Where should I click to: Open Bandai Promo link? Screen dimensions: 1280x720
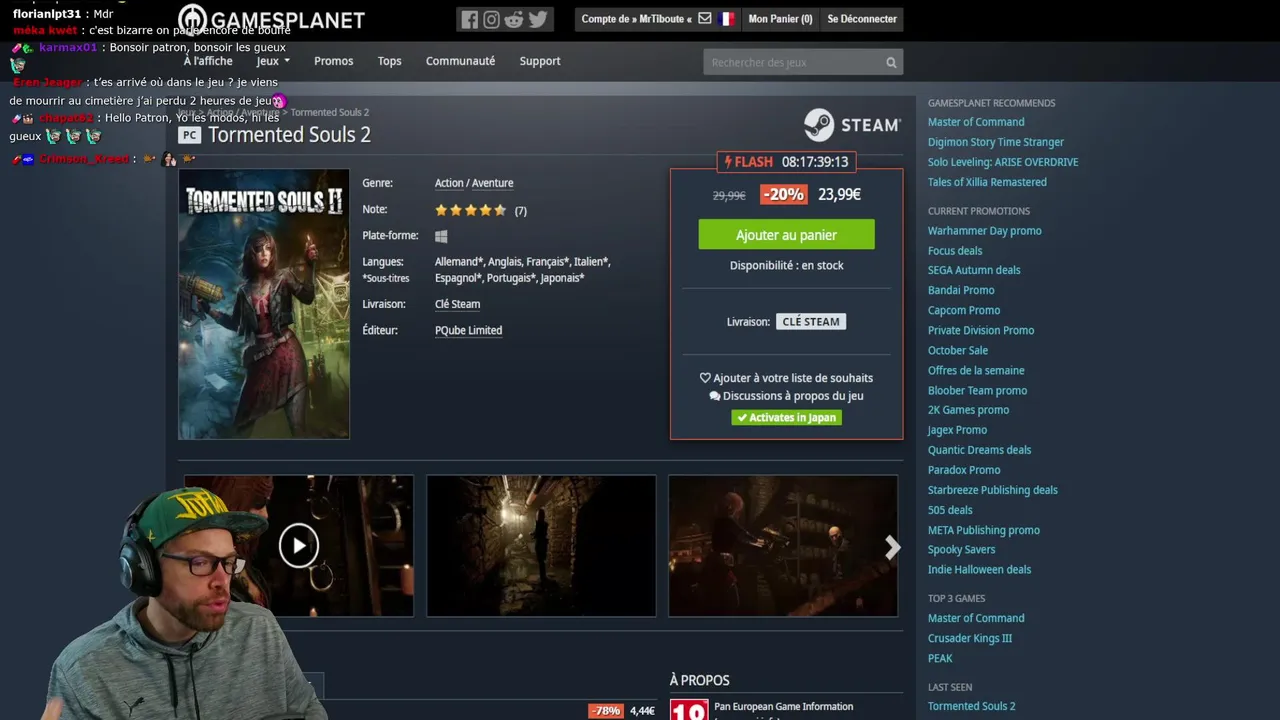[961, 290]
